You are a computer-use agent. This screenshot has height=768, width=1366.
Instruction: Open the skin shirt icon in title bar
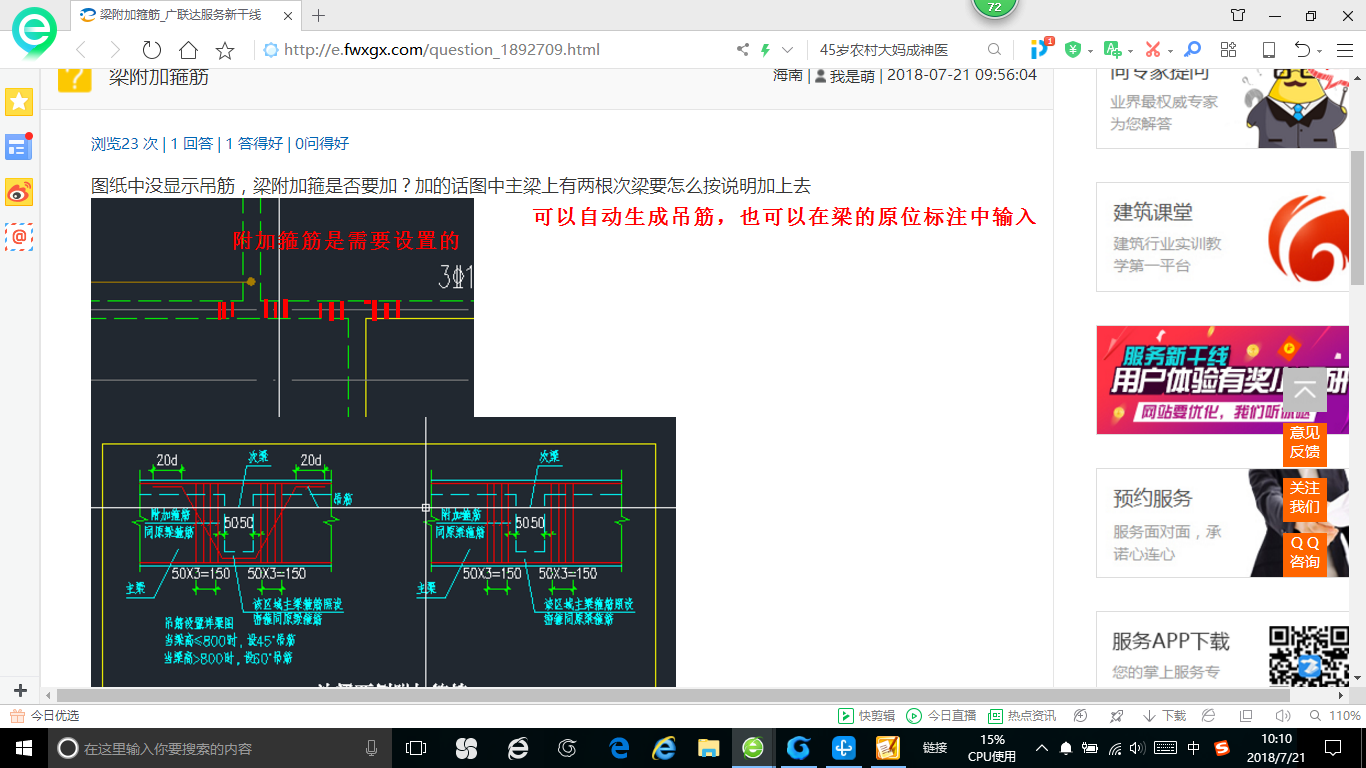point(1238,15)
